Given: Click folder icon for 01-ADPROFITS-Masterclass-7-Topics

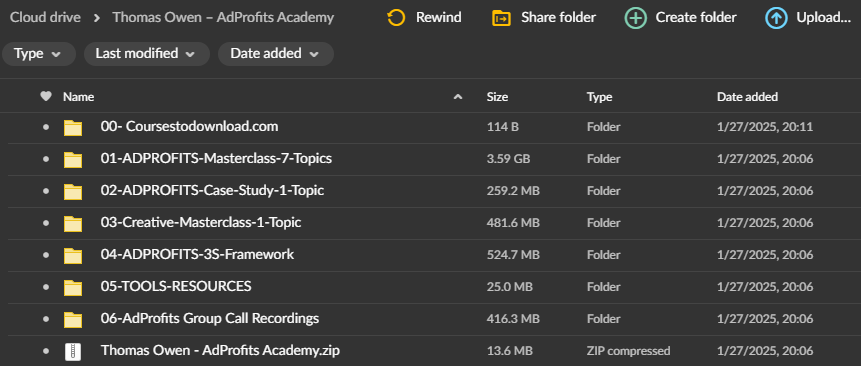Looking at the screenshot, I should click(x=73, y=160).
